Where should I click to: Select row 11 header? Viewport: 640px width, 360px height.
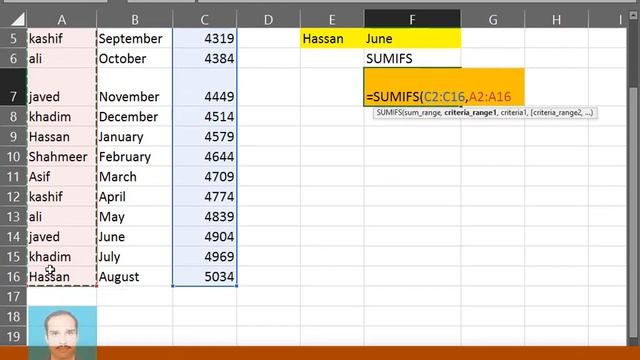(x=13, y=177)
